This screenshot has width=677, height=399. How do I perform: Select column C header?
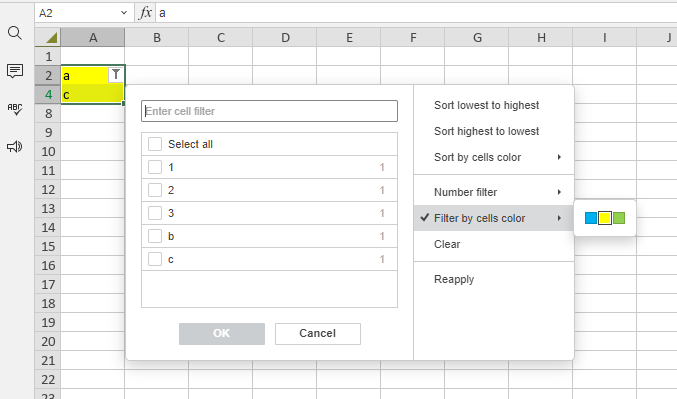(221, 38)
